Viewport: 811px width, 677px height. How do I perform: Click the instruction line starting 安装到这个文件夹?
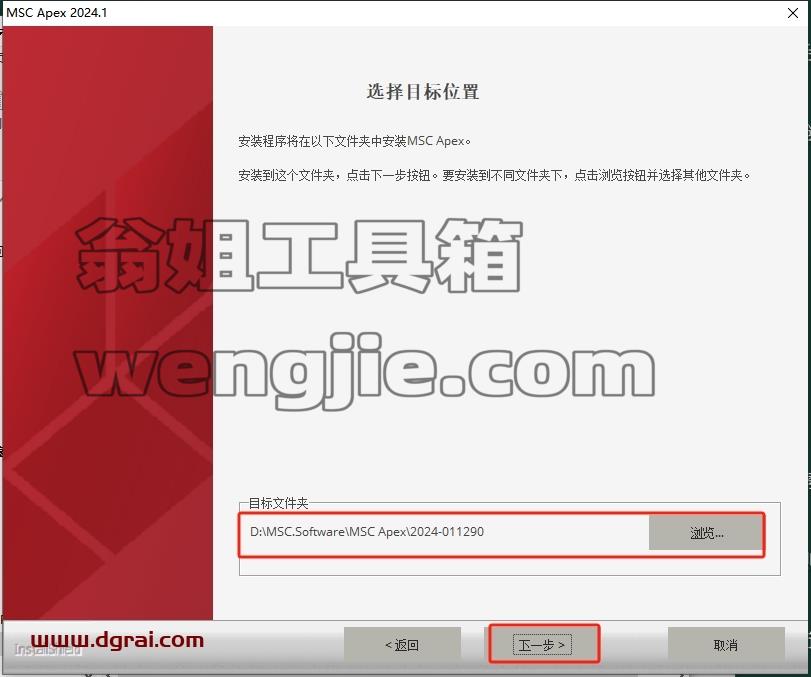pos(494,175)
